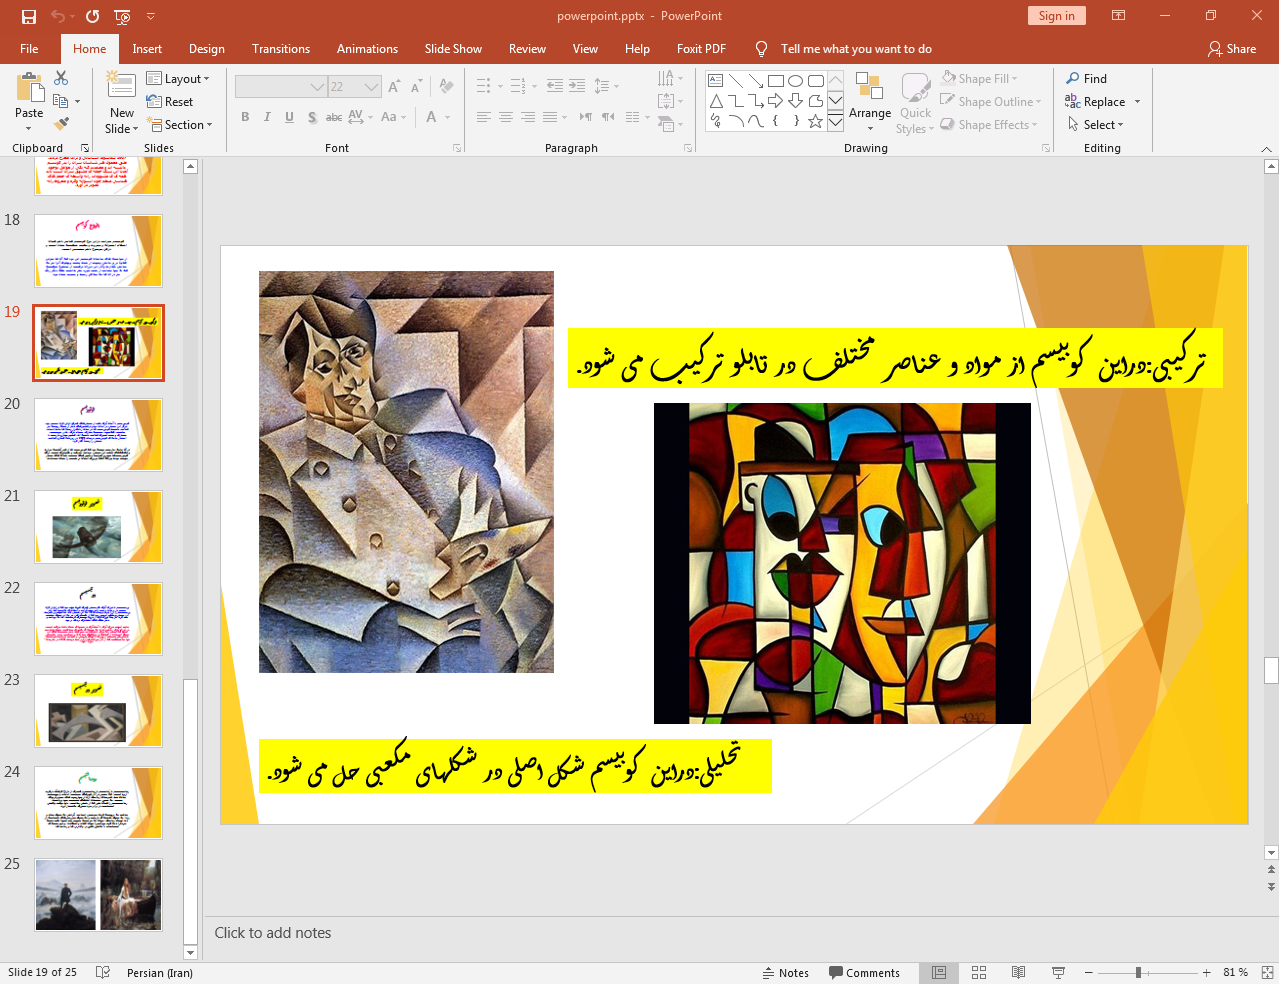Image resolution: width=1279 pixels, height=984 pixels.
Task: Click Find in Editing group
Action: point(1086,78)
